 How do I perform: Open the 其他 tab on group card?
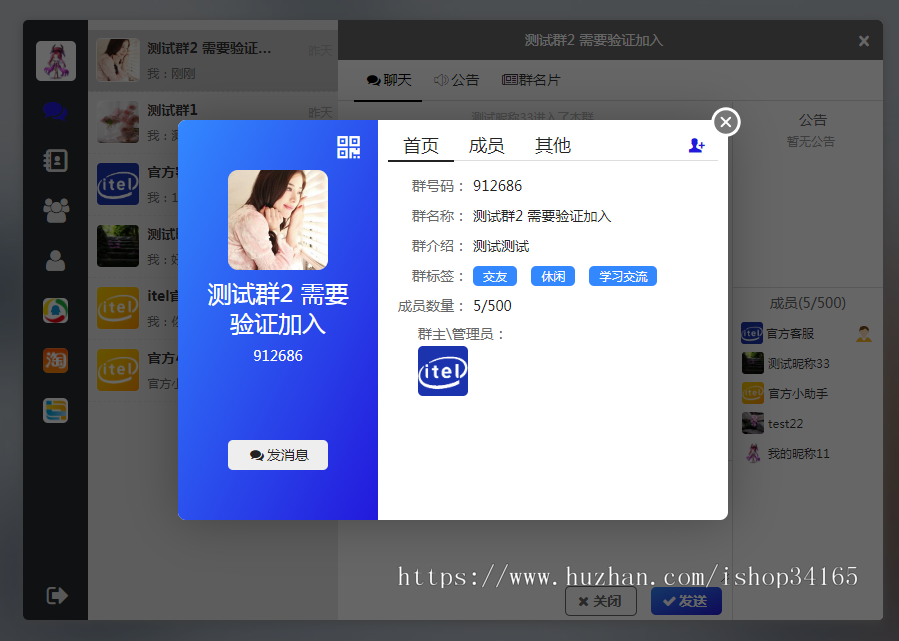pos(552,145)
